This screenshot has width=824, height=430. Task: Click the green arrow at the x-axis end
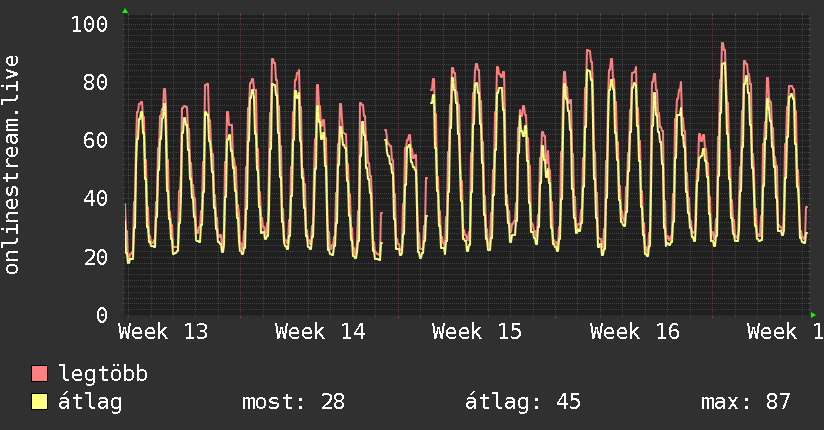pos(813,315)
